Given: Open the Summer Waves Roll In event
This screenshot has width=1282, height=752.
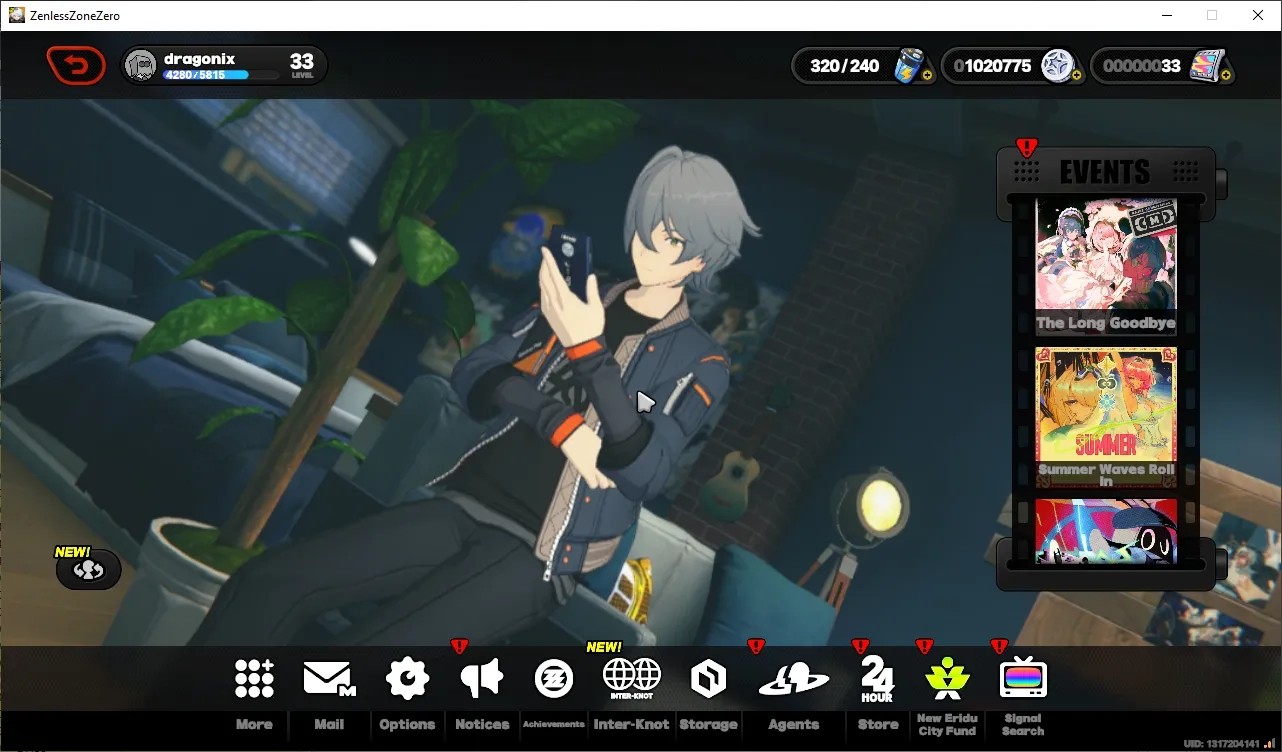Looking at the screenshot, I should 1105,417.
